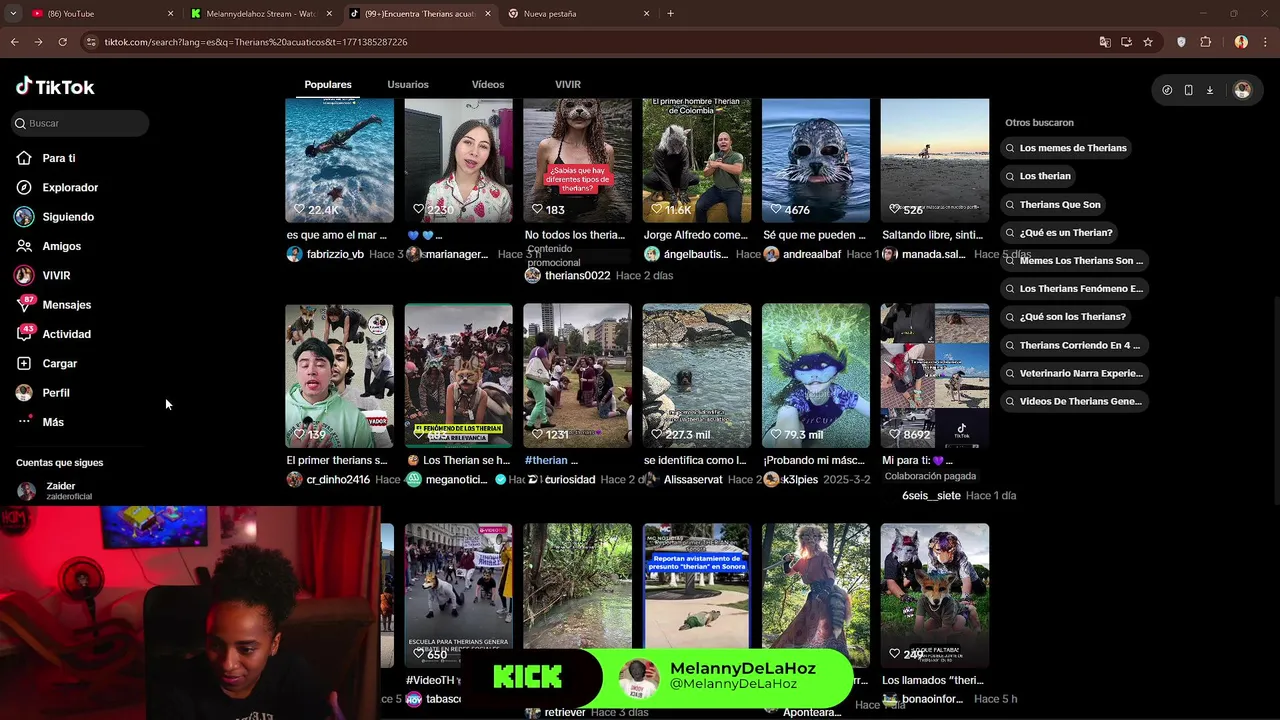Open the Mensajes icon with 87 badge
The width and height of the screenshot is (1280, 720).
[x=24, y=304]
